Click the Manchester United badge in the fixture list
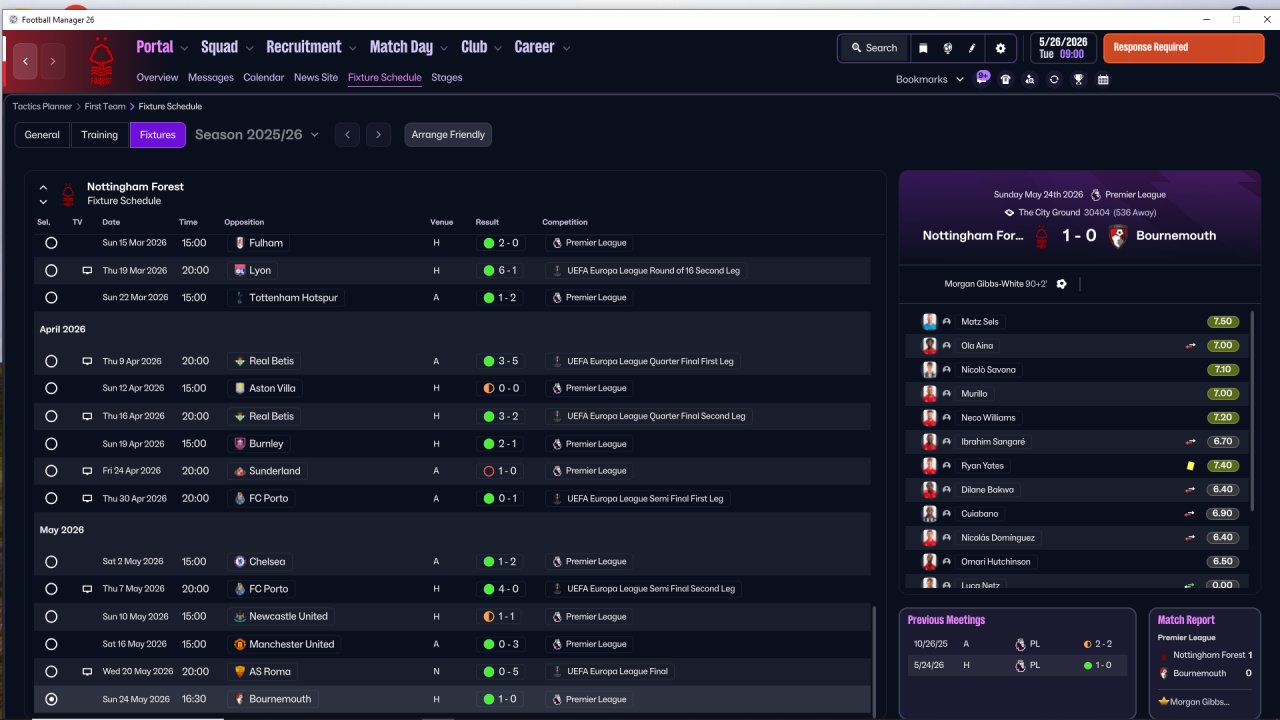Viewport: 1280px width, 720px height. (240, 644)
